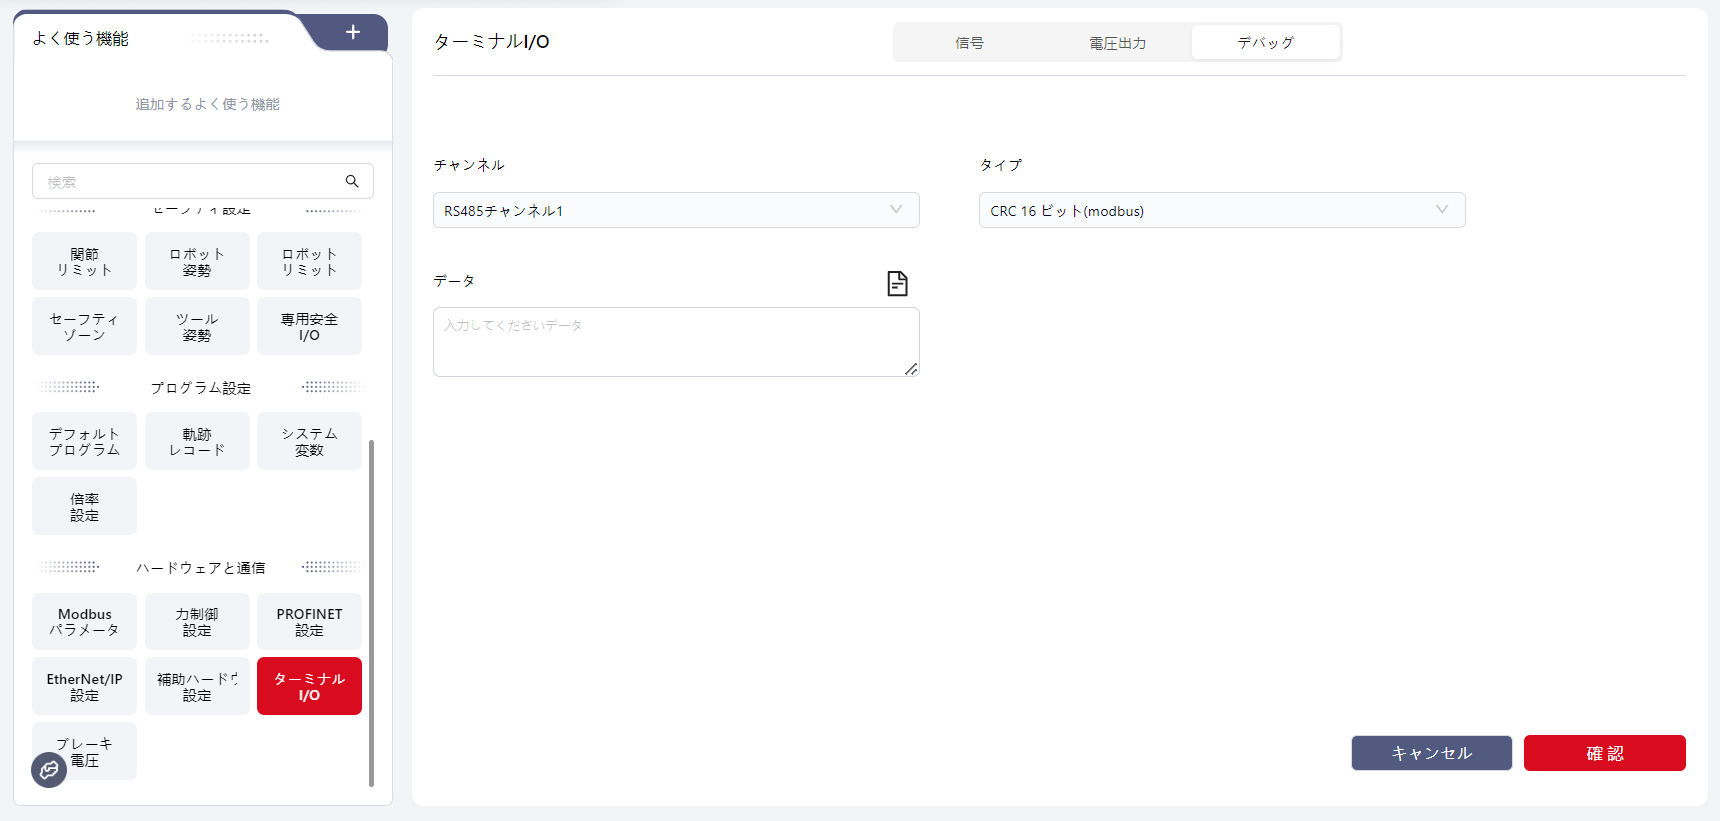Click the plus icon to add favorite
Image resolution: width=1720 pixels, height=821 pixels.
click(x=352, y=33)
